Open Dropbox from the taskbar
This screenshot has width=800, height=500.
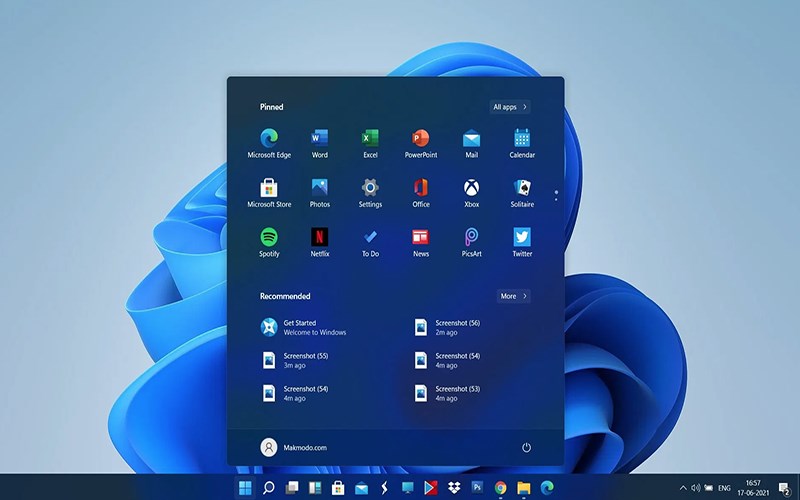coord(454,488)
